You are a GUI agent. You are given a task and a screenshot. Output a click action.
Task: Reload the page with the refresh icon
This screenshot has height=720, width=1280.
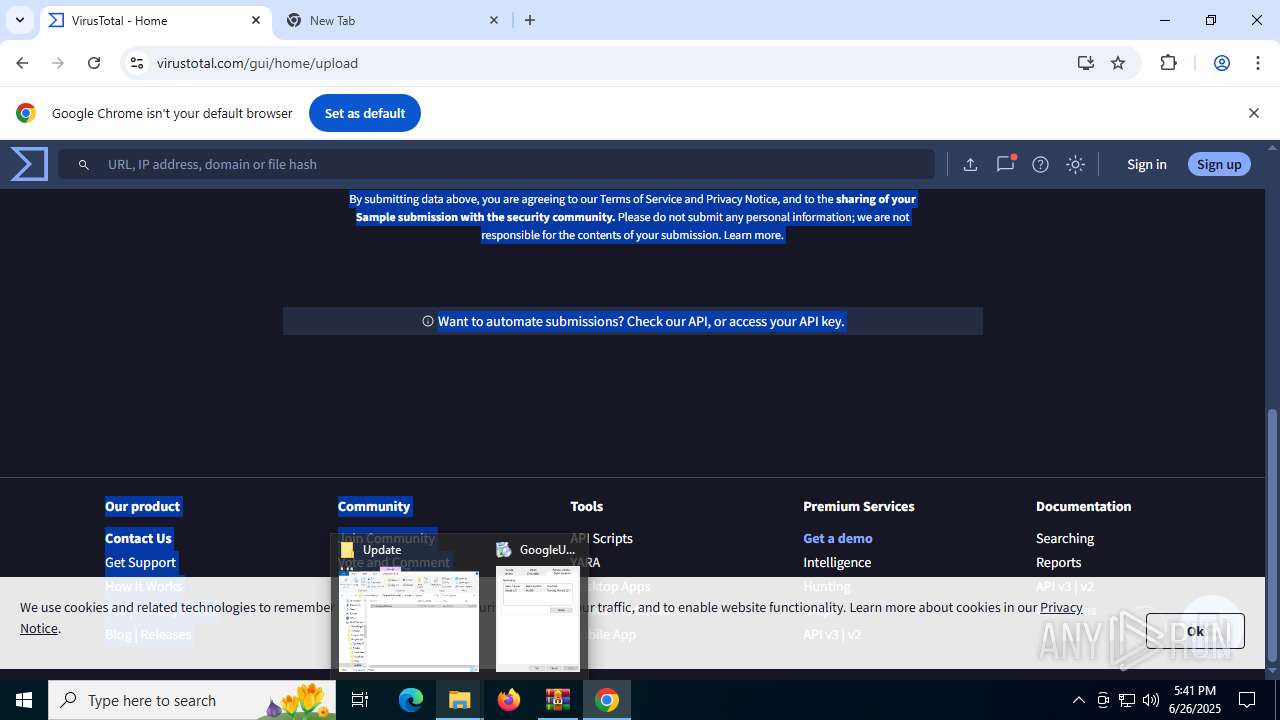point(94,63)
